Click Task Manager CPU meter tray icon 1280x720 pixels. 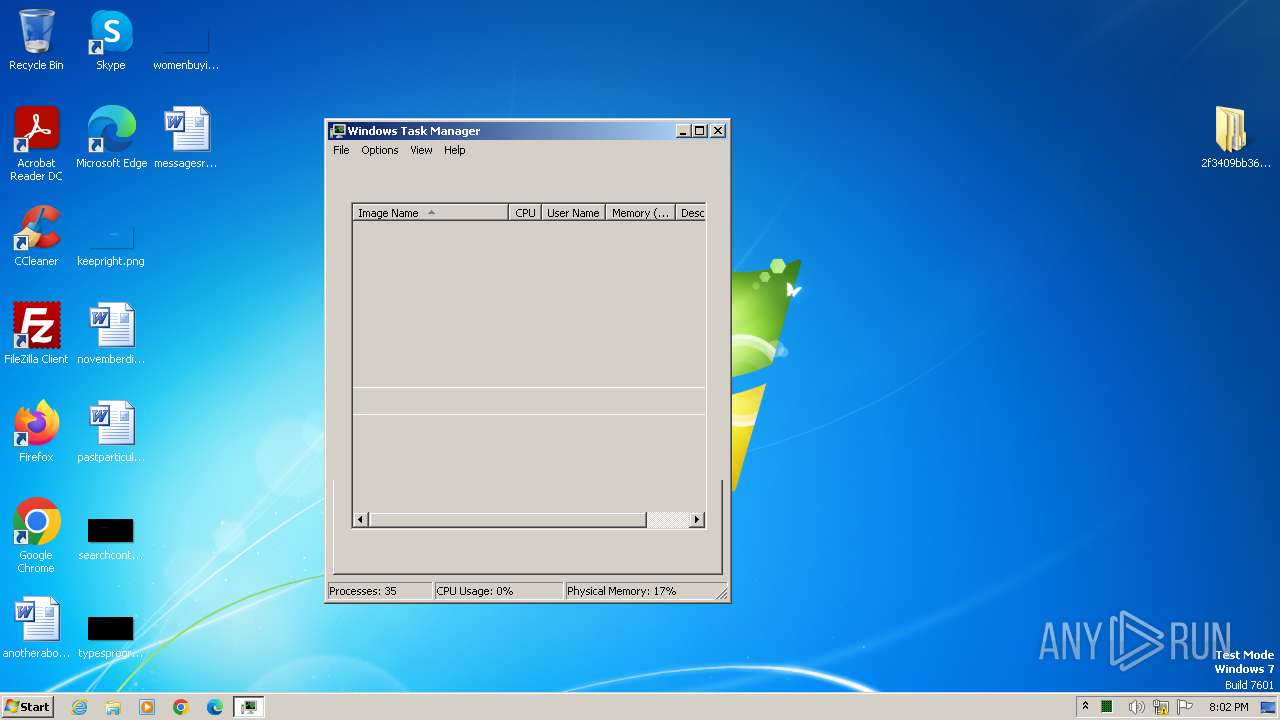click(1108, 707)
